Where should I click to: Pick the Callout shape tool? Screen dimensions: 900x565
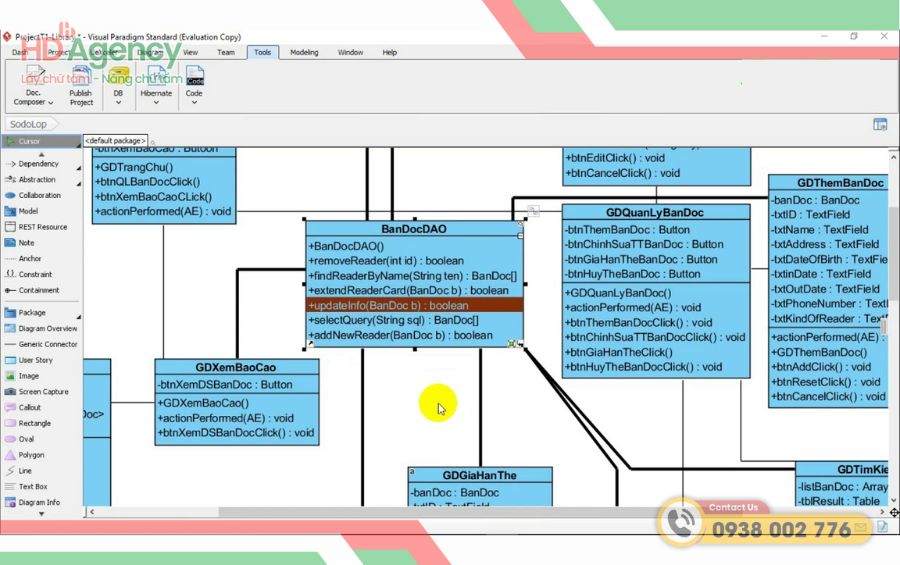tap(29, 408)
